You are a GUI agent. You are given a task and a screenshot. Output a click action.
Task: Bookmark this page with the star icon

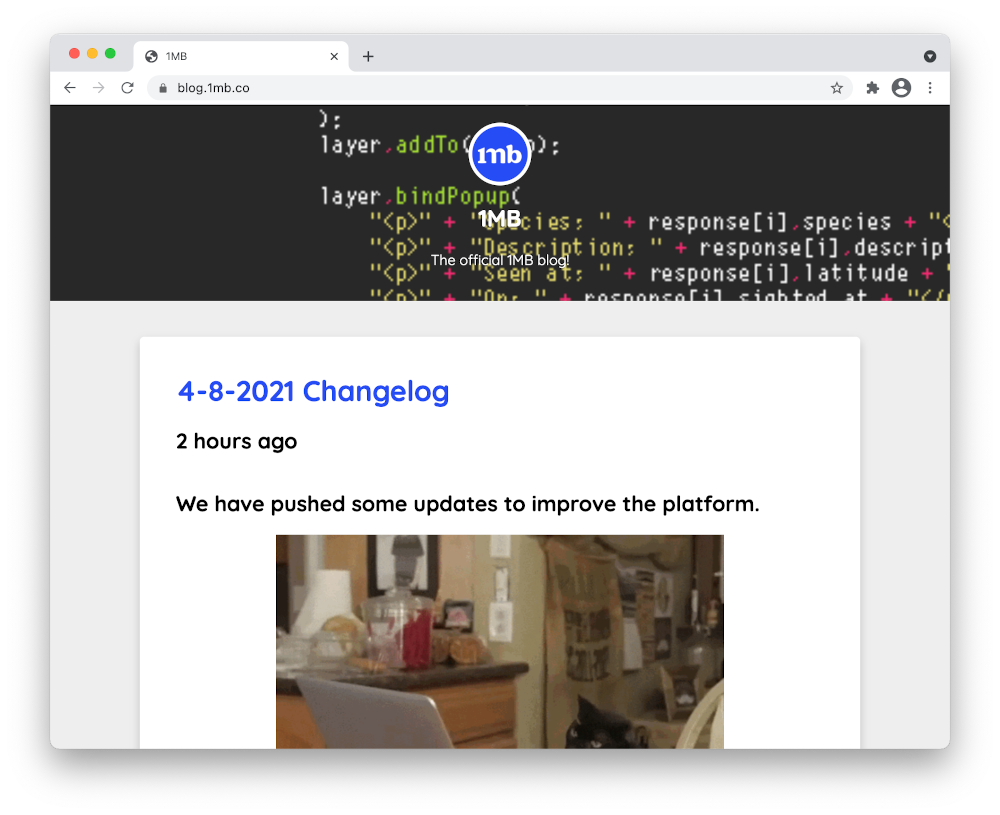(837, 88)
